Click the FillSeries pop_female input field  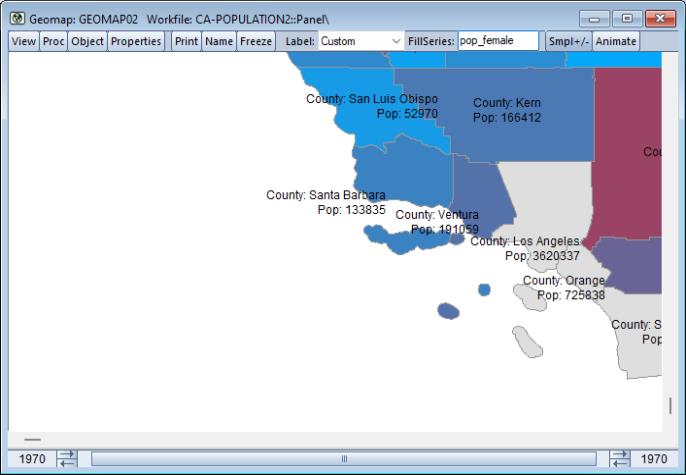497,42
